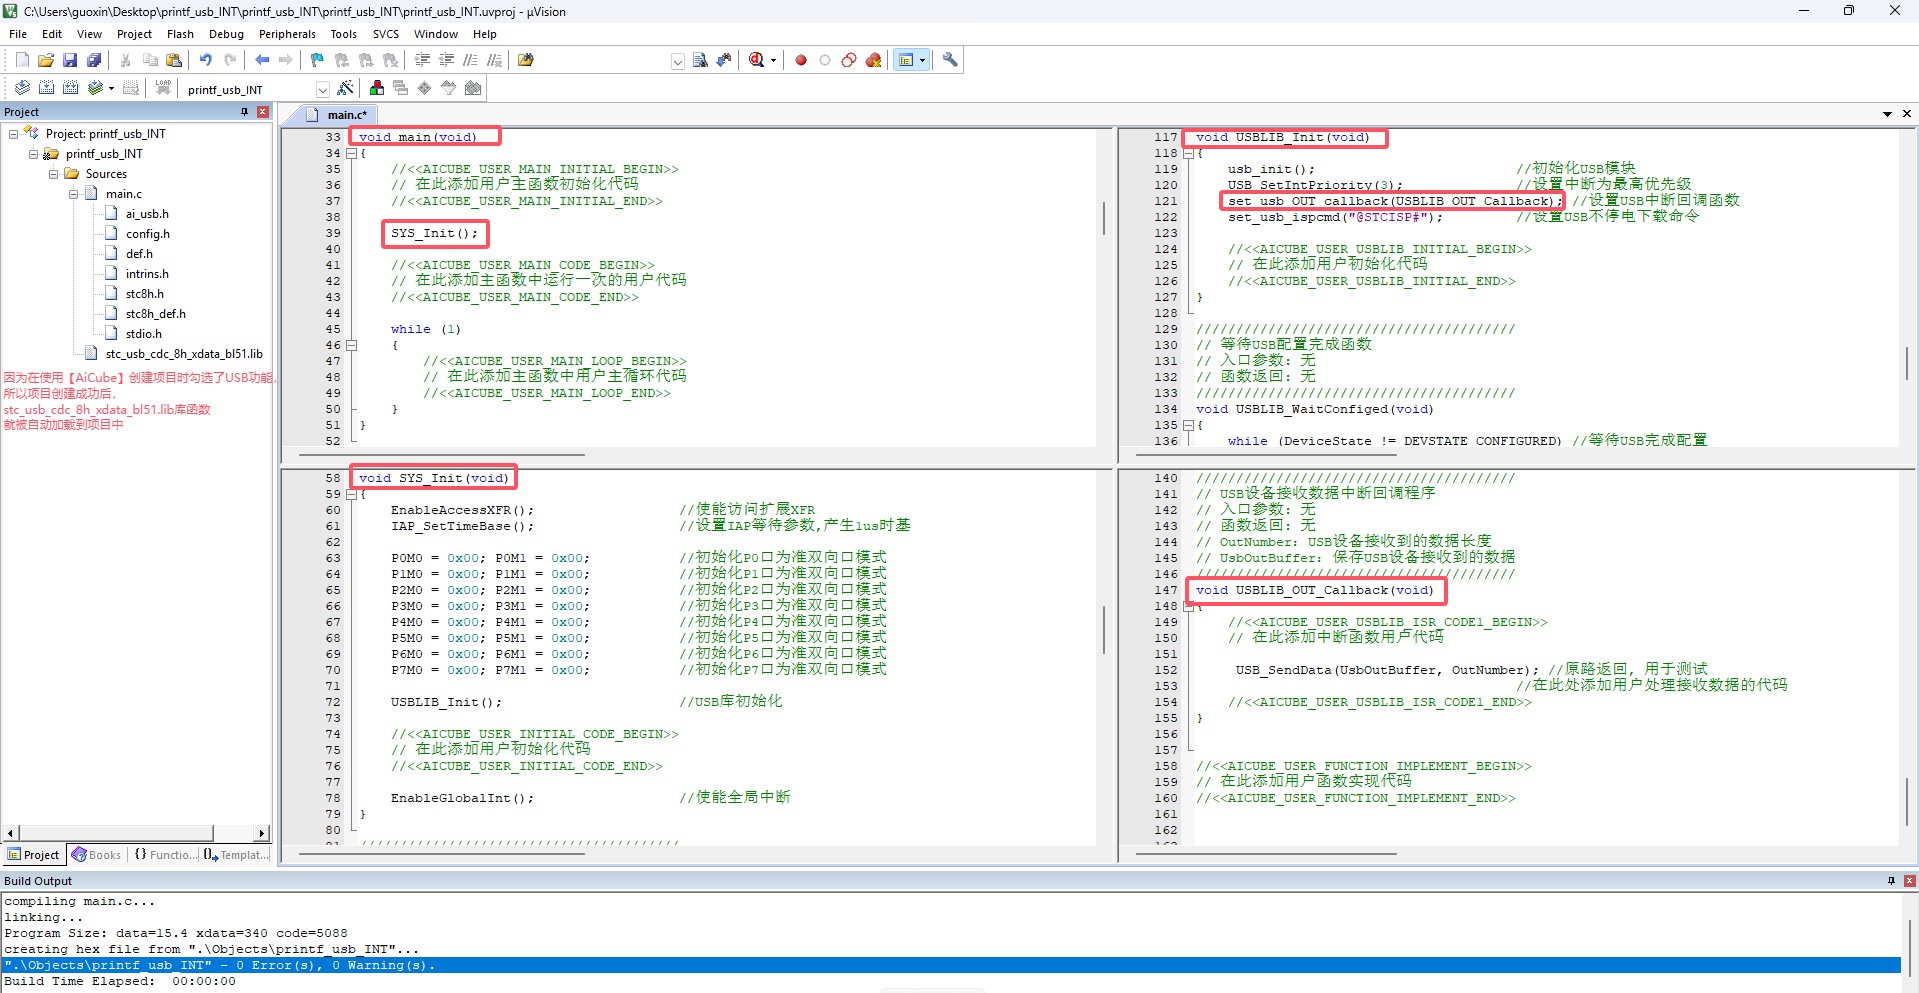Toggle the bookmark flag on current line

coord(317,60)
